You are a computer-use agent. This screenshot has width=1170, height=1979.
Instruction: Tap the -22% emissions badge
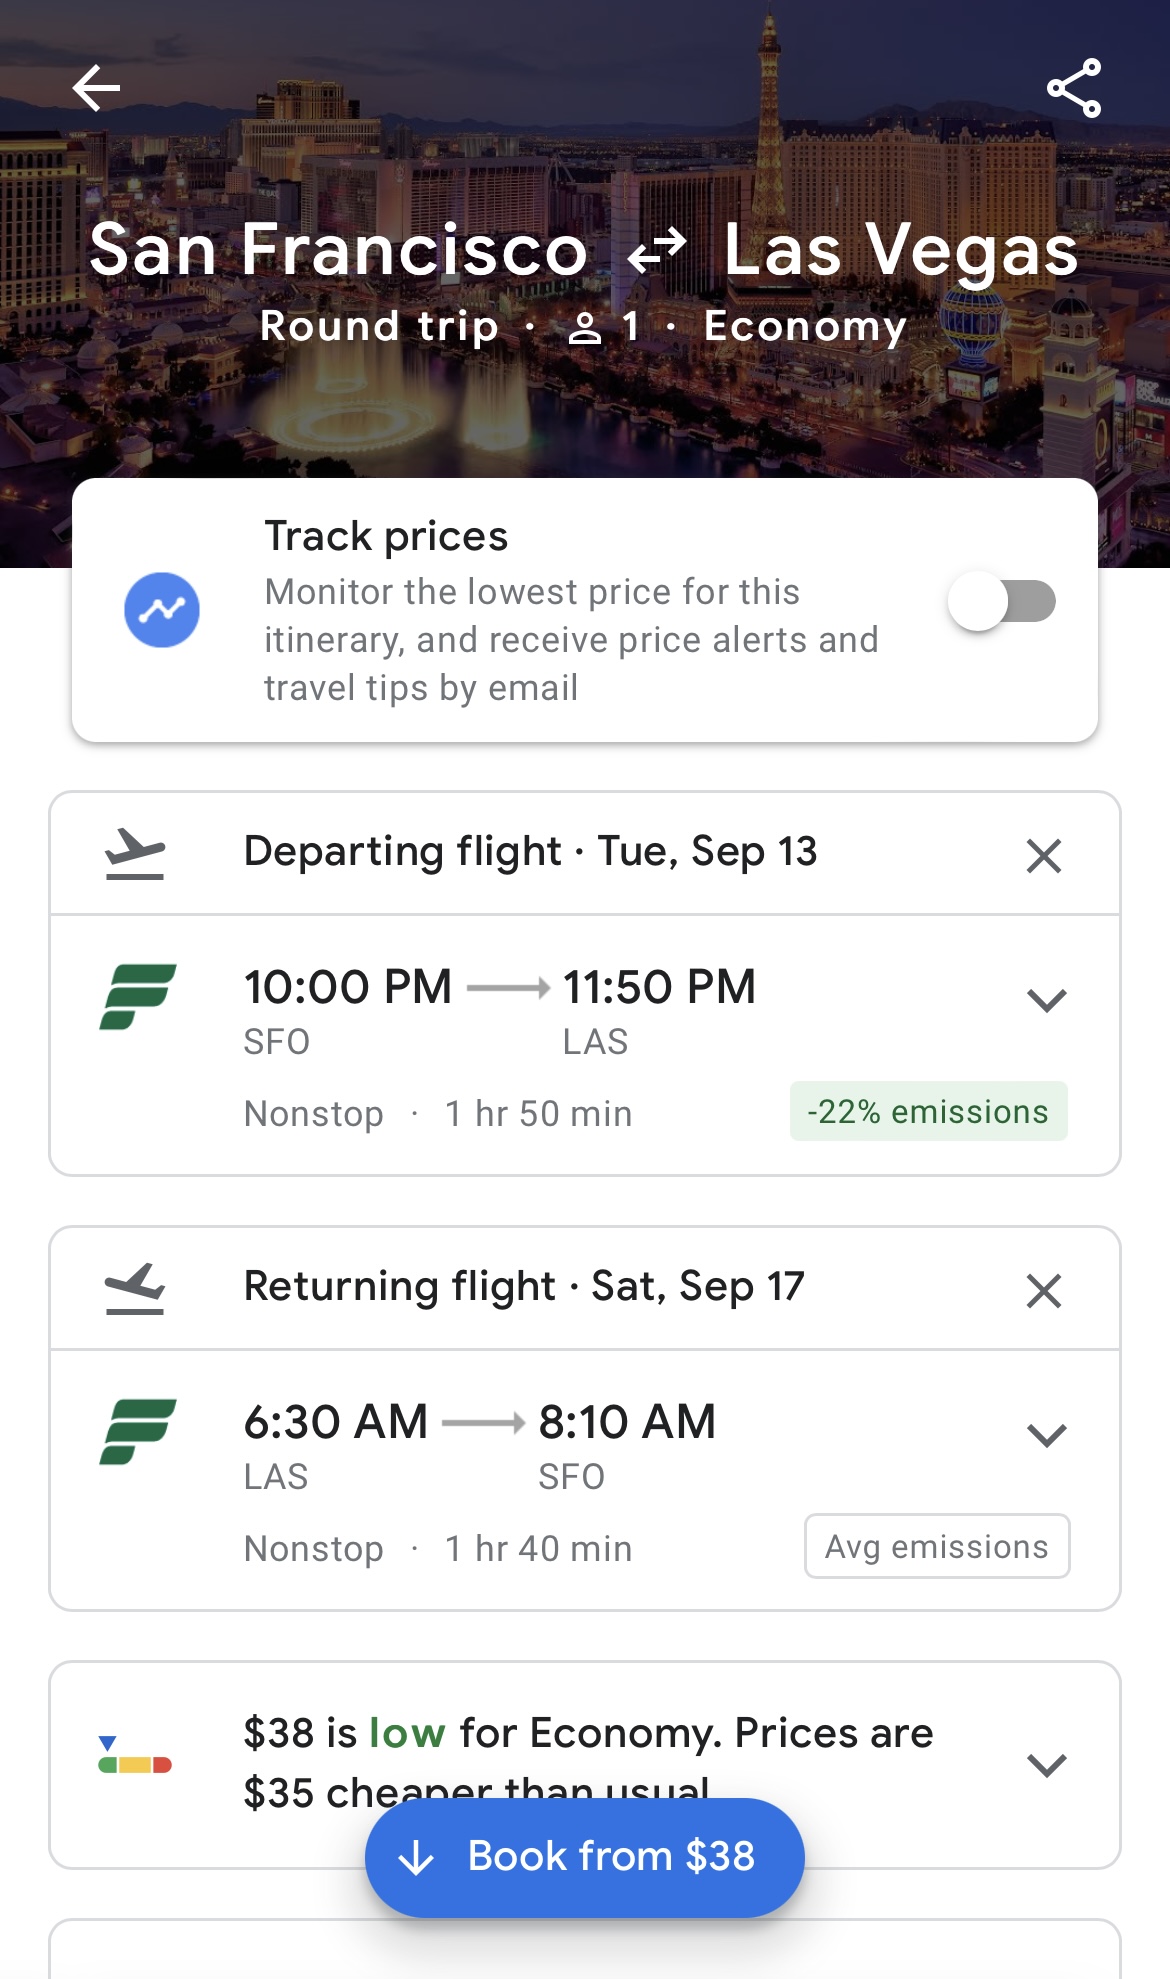pyautogui.click(x=928, y=1112)
